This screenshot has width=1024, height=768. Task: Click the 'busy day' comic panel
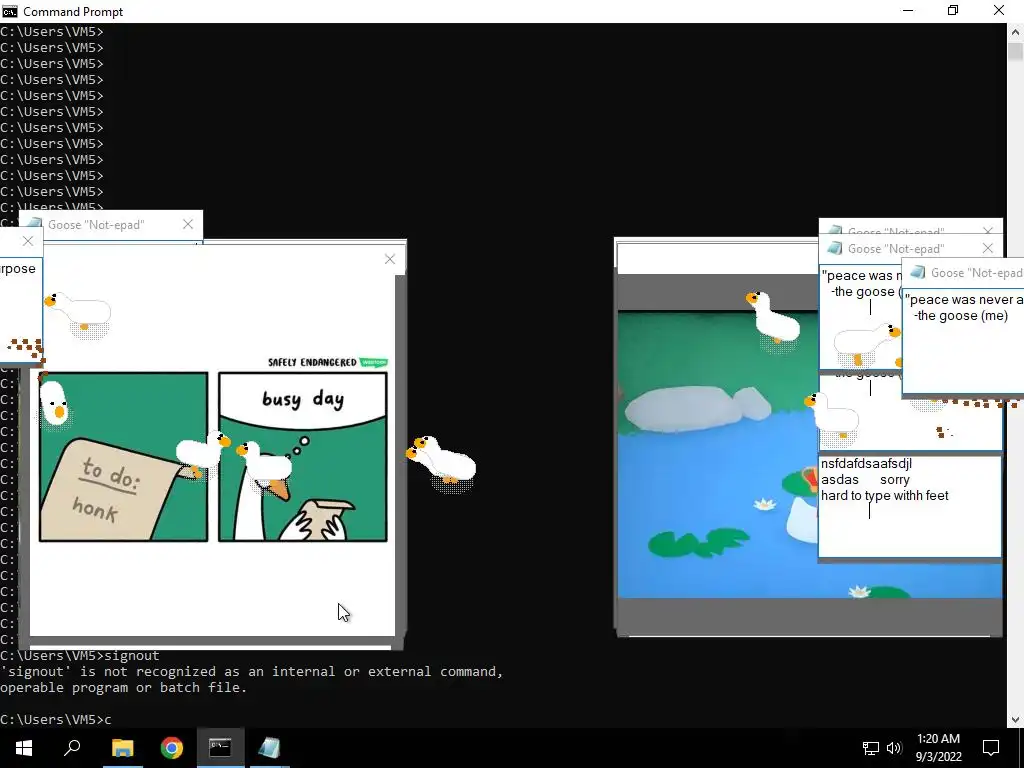click(302, 456)
